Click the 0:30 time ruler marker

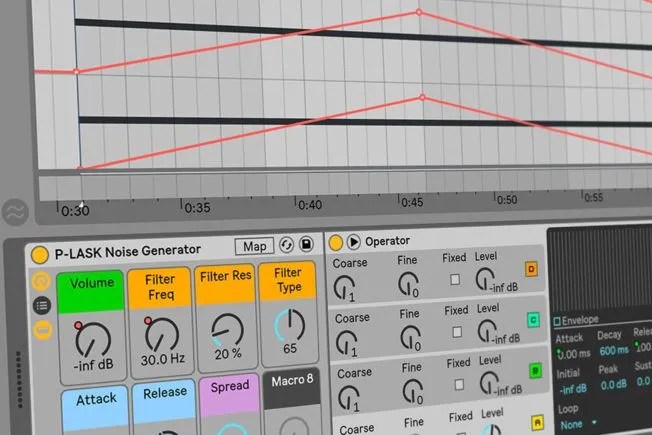pyautogui.click(x=73, y=210)
